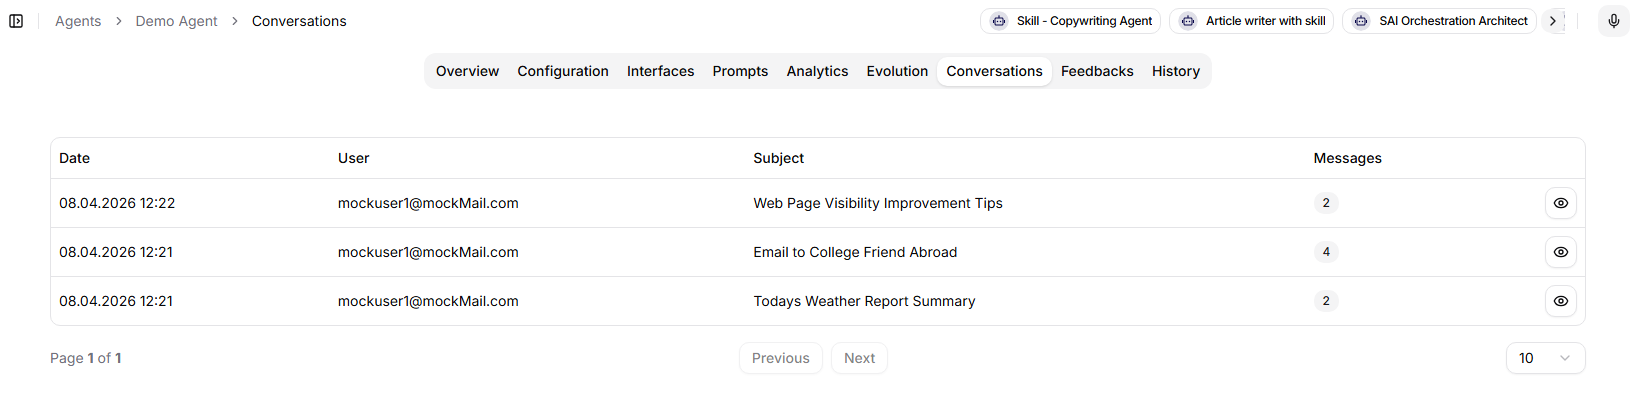View conversation Todays Weather Report Summary
Screen dimensions: 1637x396
(x=1560, y=301)
